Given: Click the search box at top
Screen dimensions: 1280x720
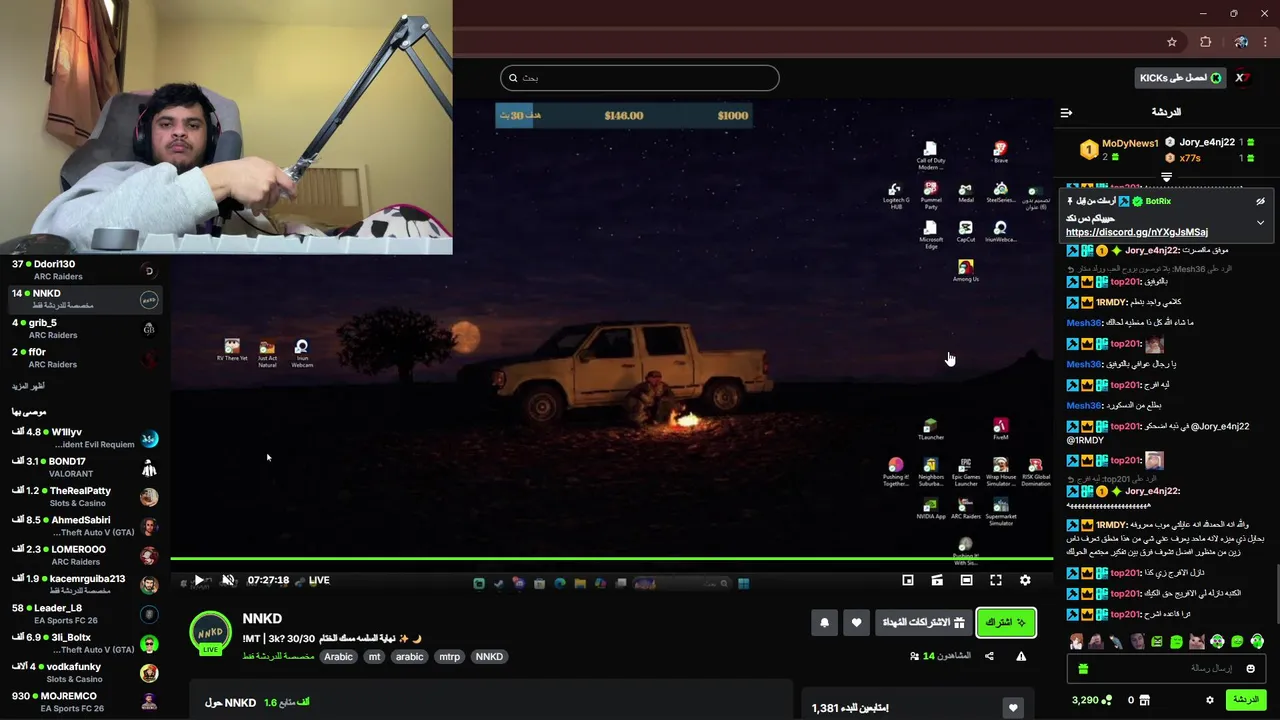Looking at the screenshot, I should point(640,78).
